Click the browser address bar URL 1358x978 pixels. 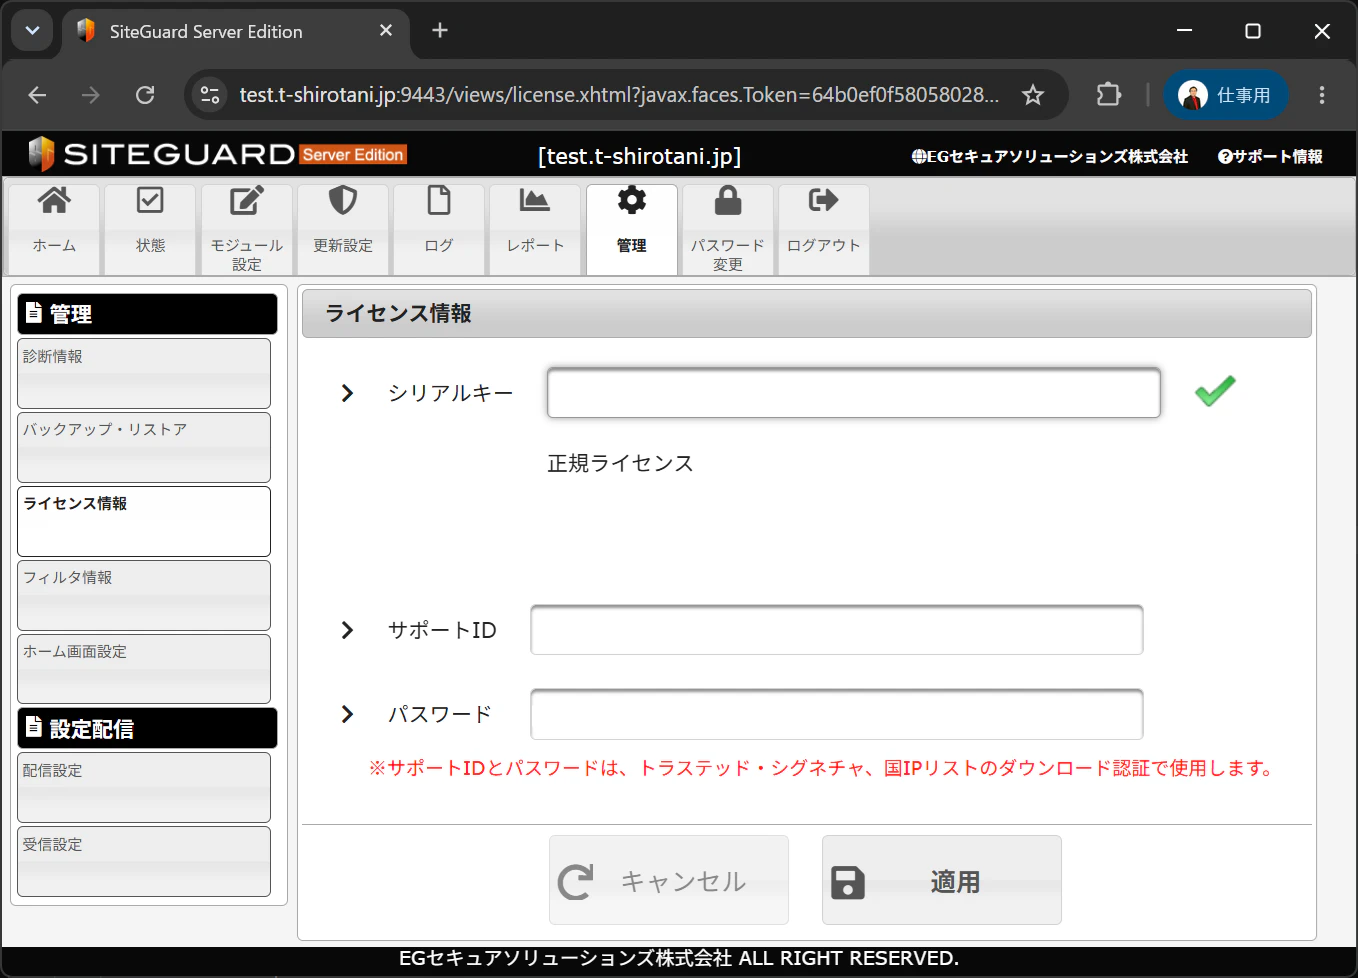click(x=619, y=95)
